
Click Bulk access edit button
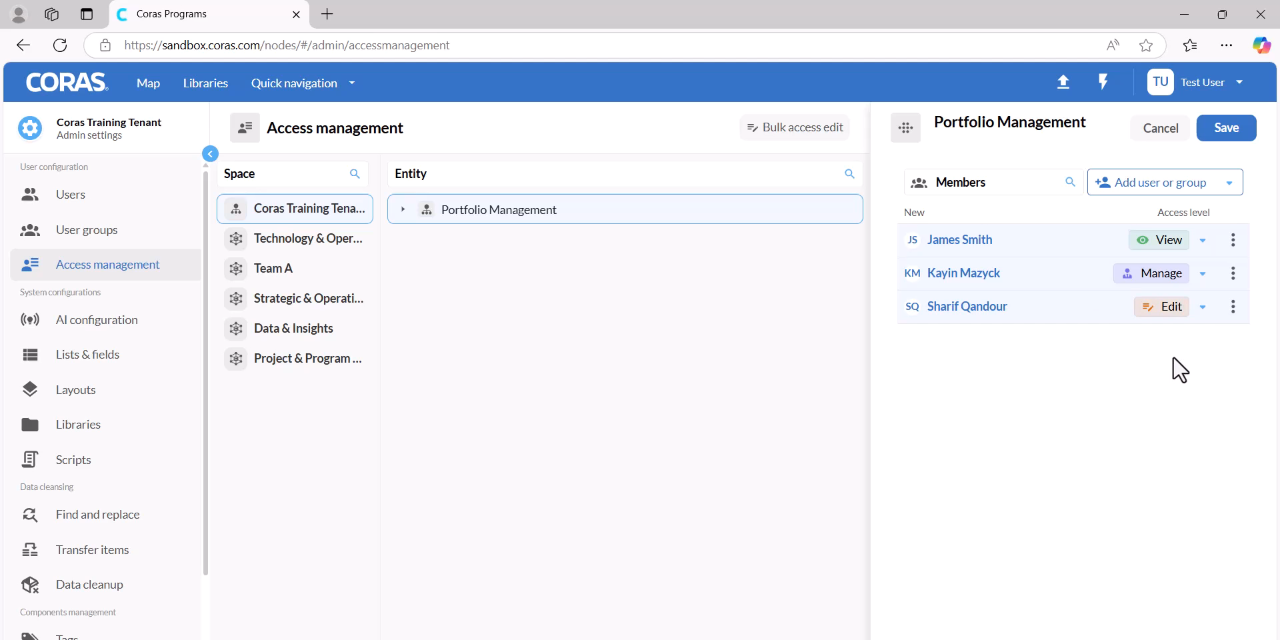click(x=795, y=128)
